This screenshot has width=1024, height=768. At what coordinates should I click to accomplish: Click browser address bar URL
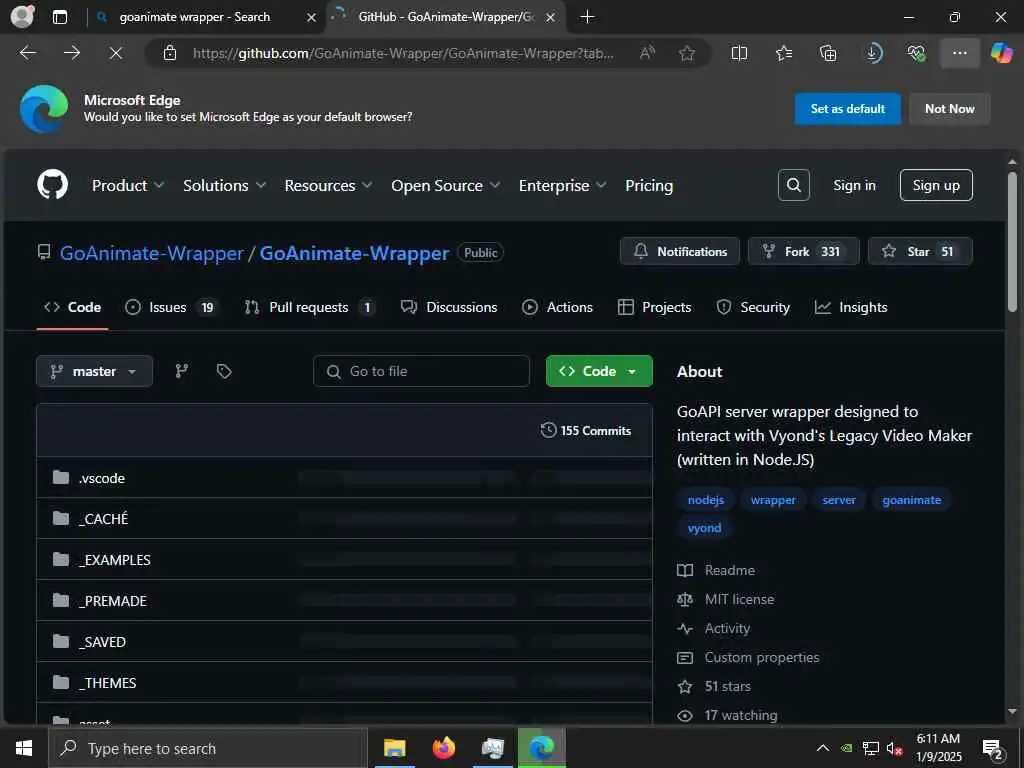(x=403, y=53)
